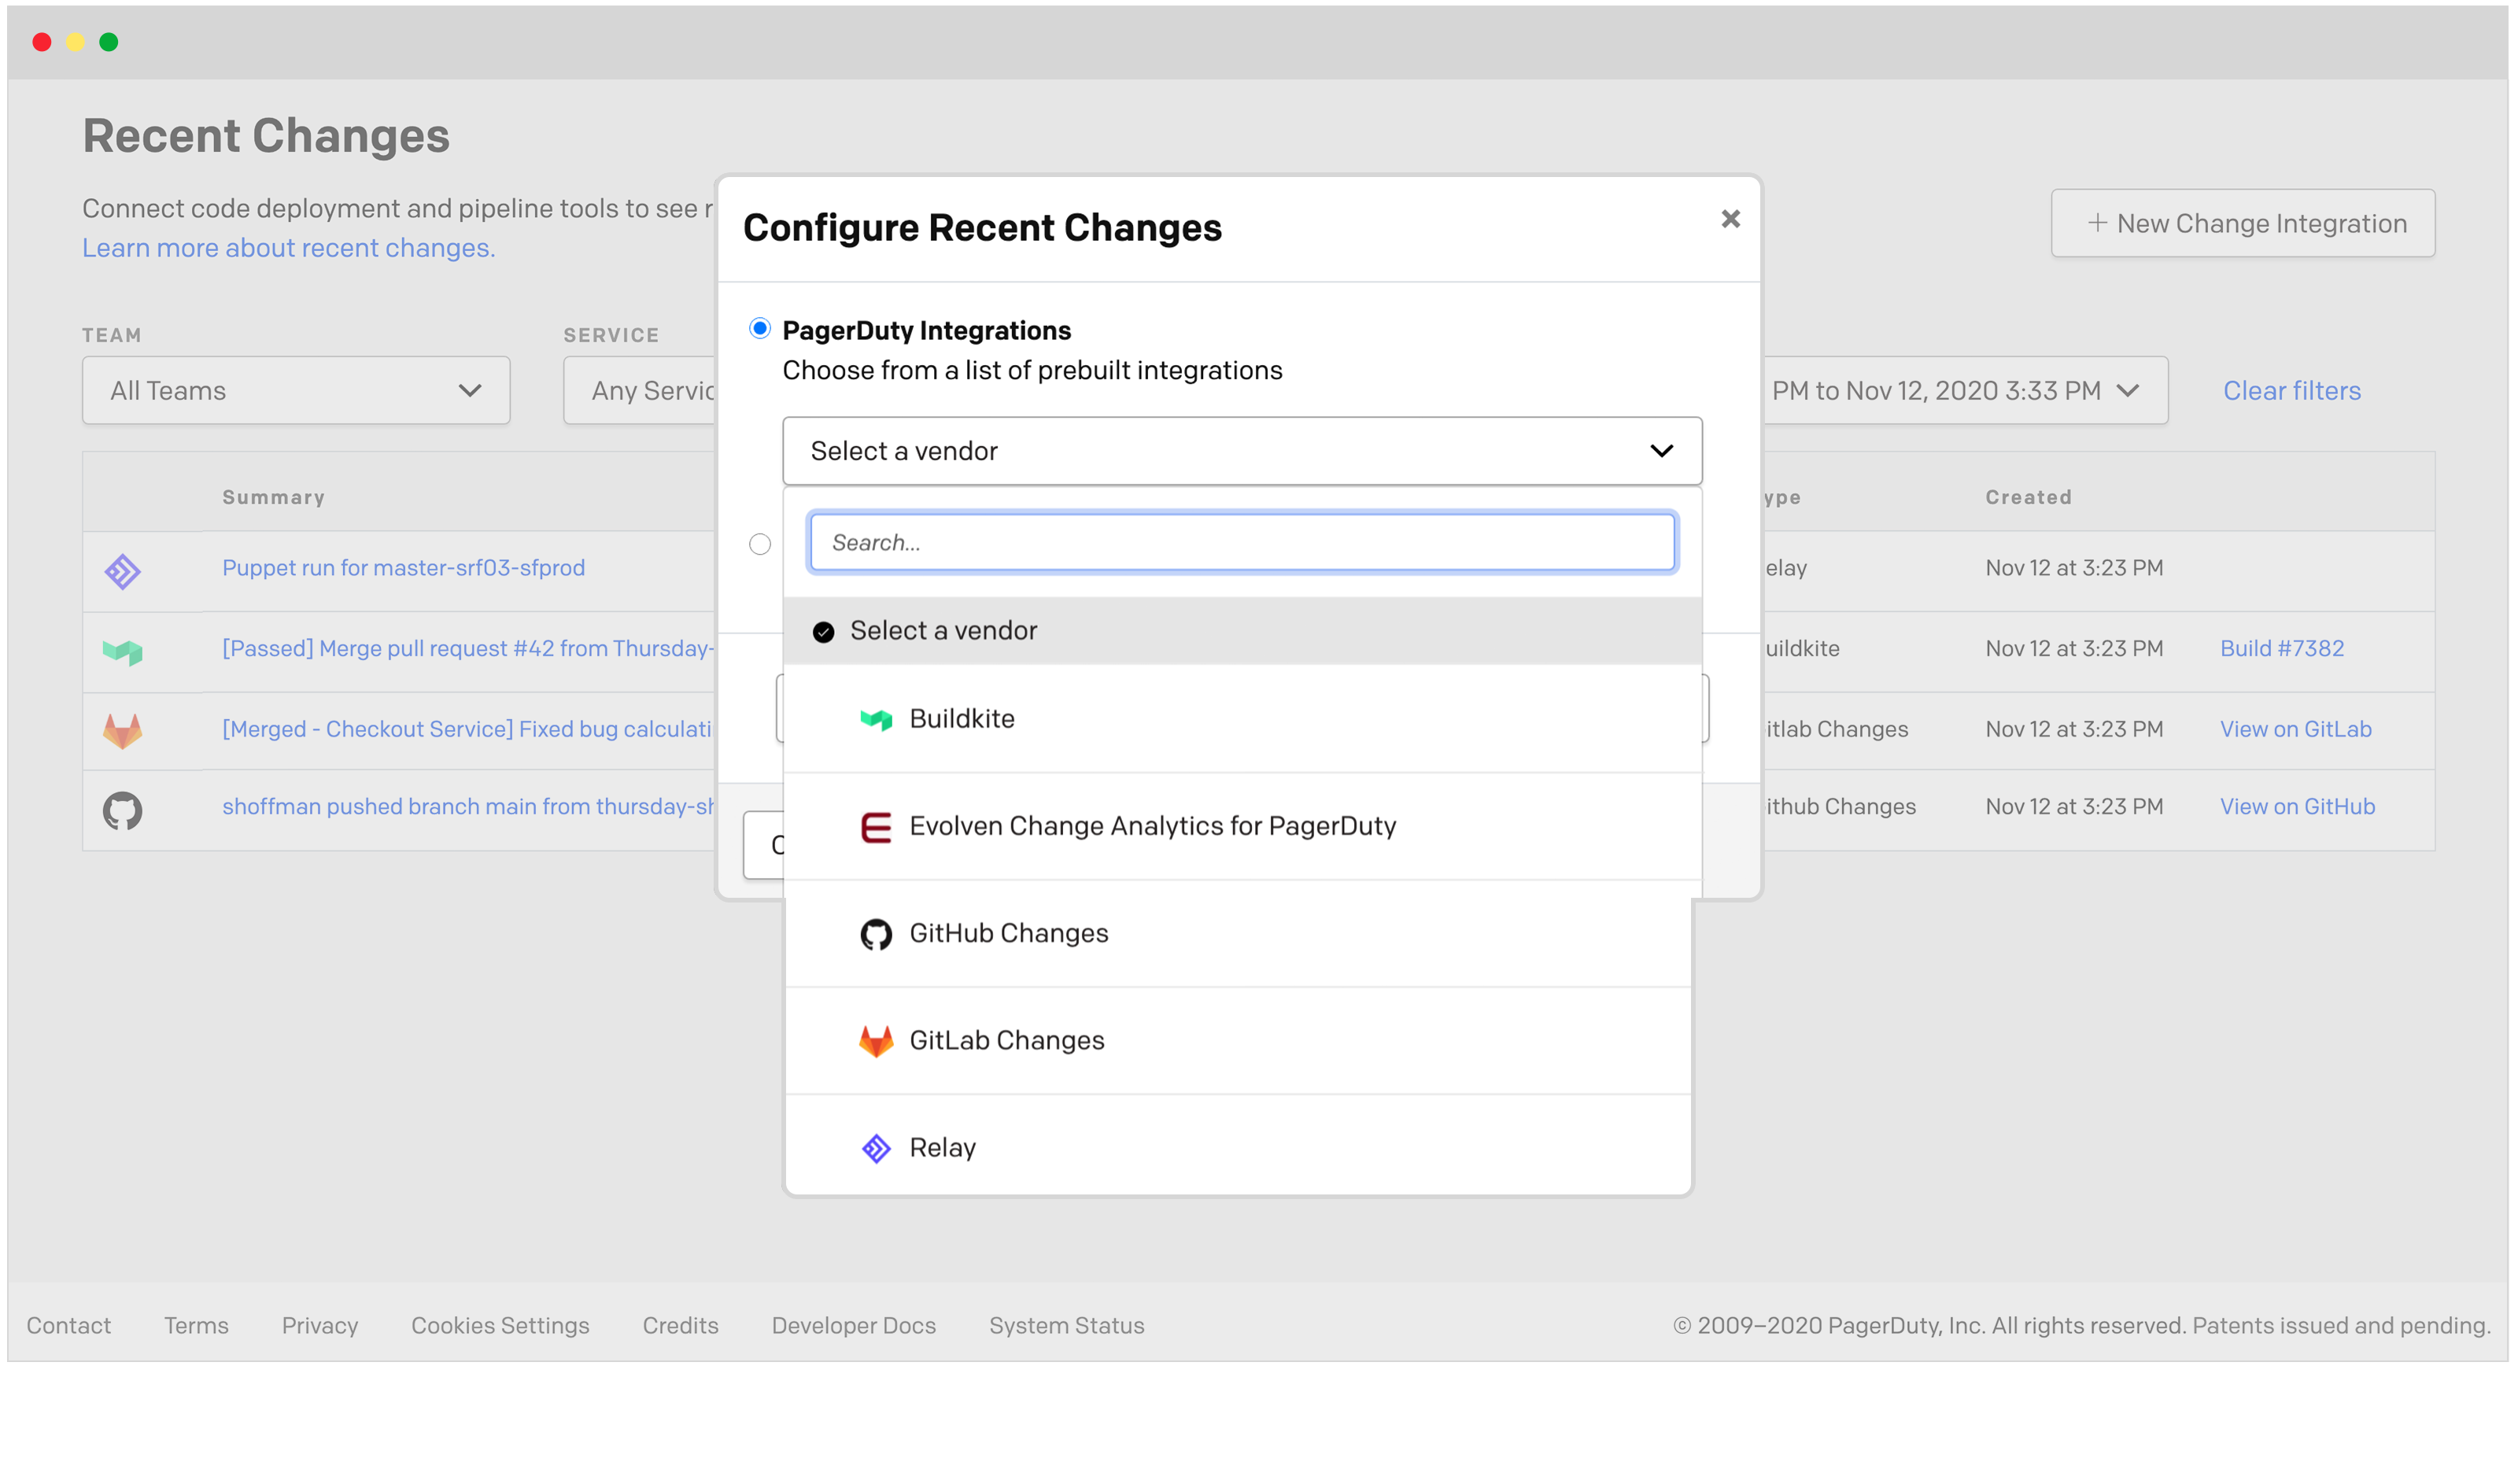Click the Gitlab Changes type cell
The image size is (2518, 1484).
(x=1836, y=730)
